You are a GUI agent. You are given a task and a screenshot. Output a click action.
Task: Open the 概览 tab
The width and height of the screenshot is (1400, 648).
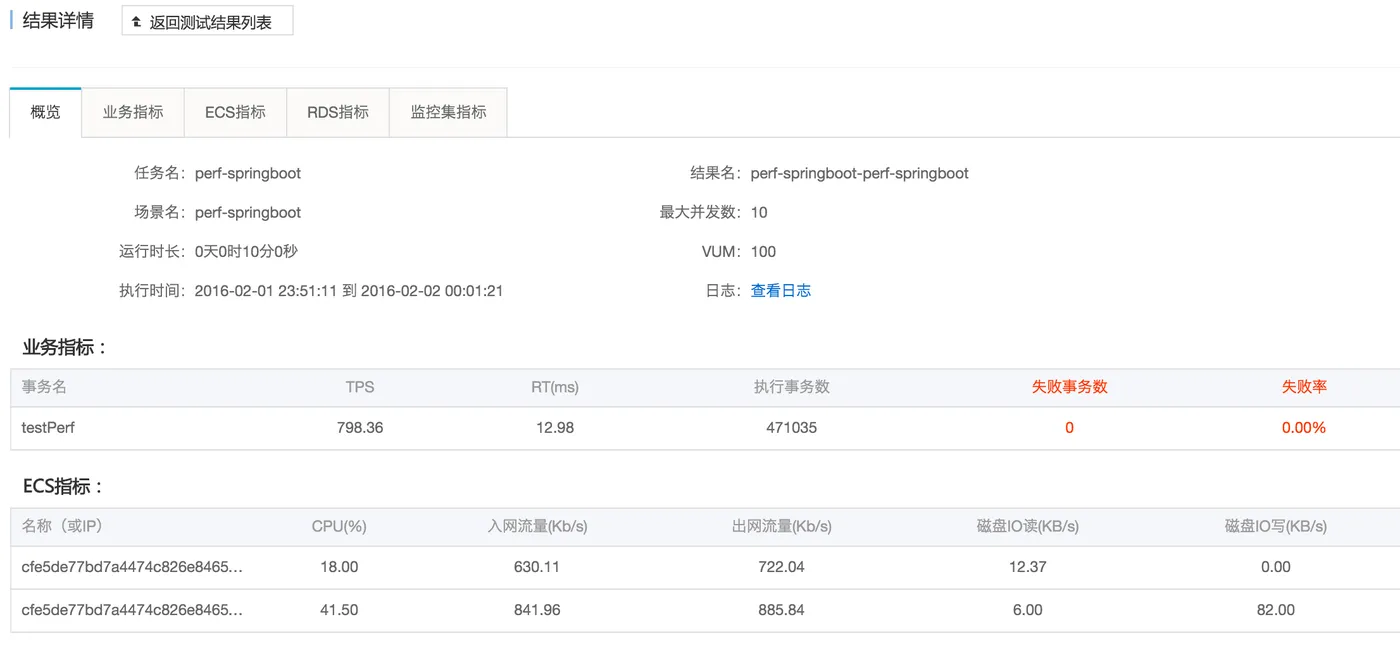click(46, 112)
